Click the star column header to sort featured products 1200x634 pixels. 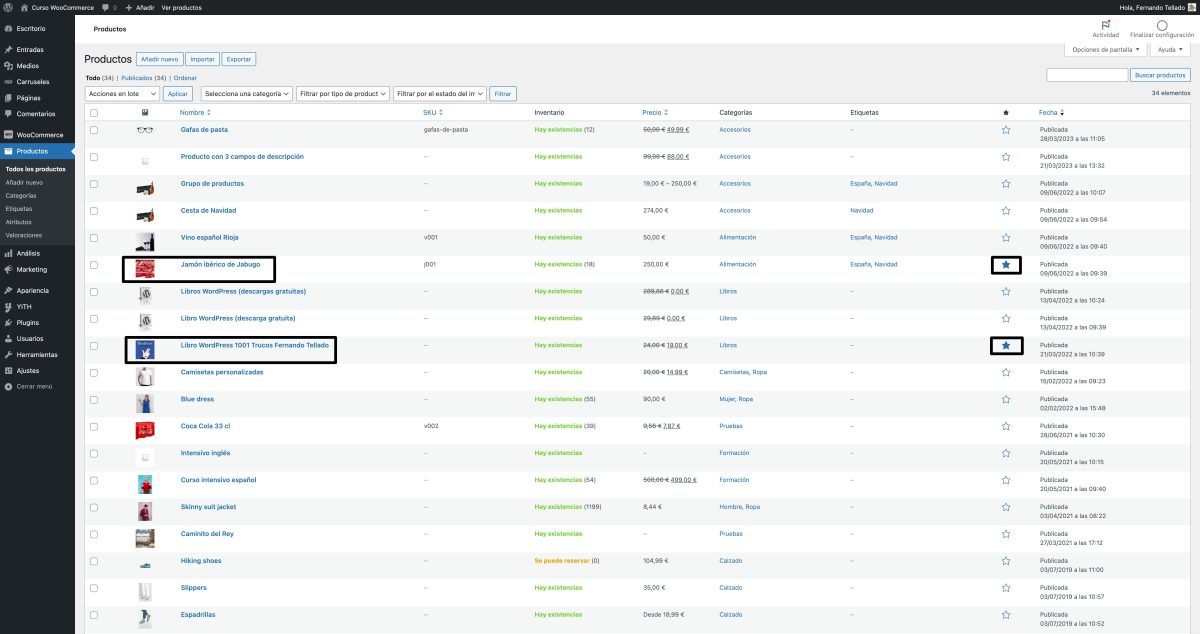[1005, 112]
